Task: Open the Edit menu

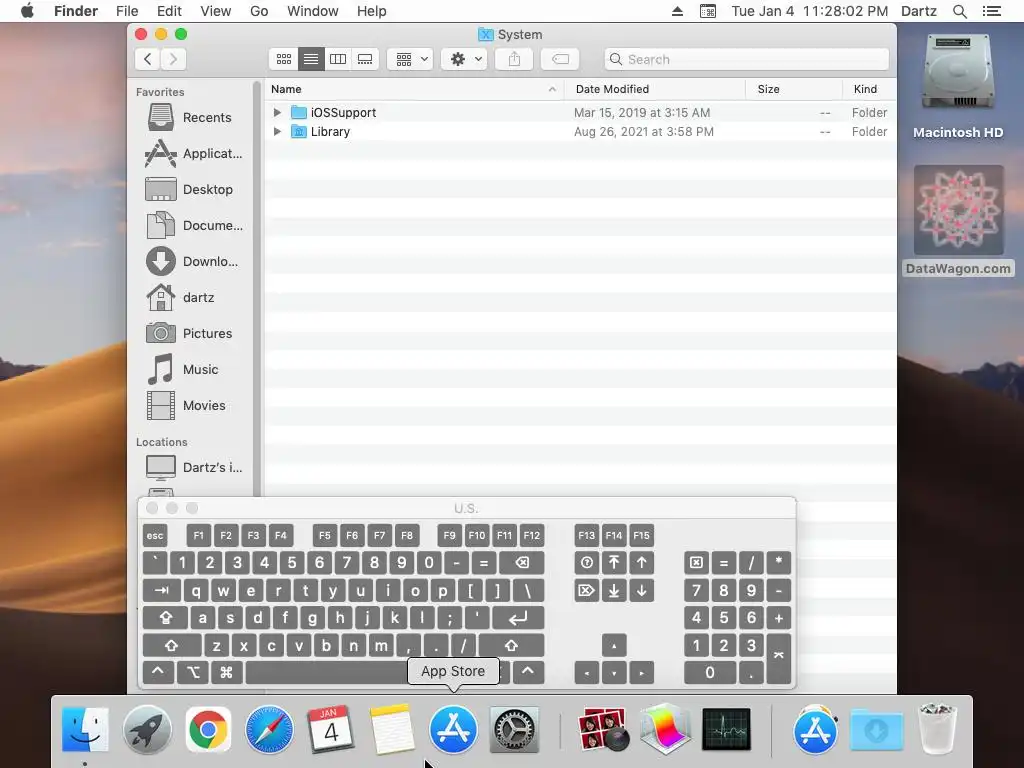Action: [169, 11]
